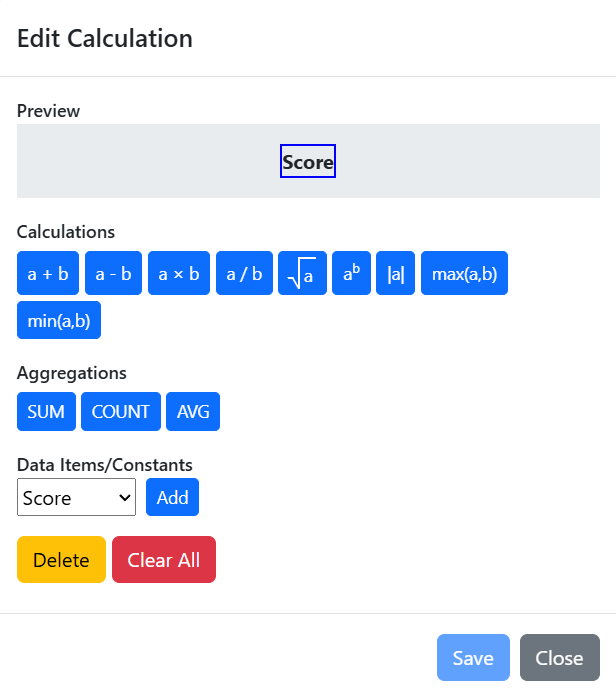Clear All elements from the calculation

164,559
